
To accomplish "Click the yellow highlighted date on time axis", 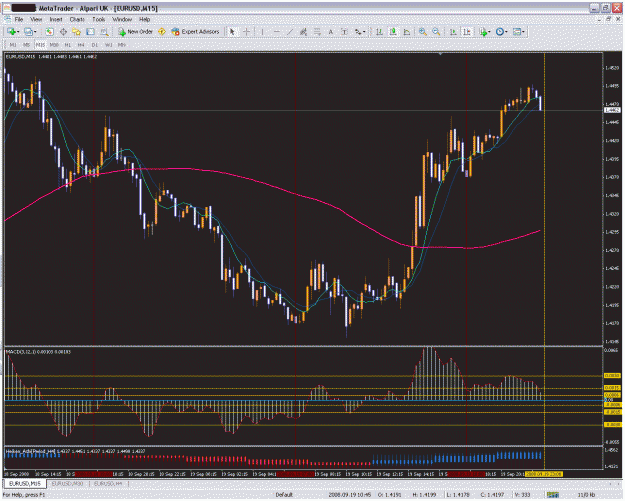I will (544, 474).
